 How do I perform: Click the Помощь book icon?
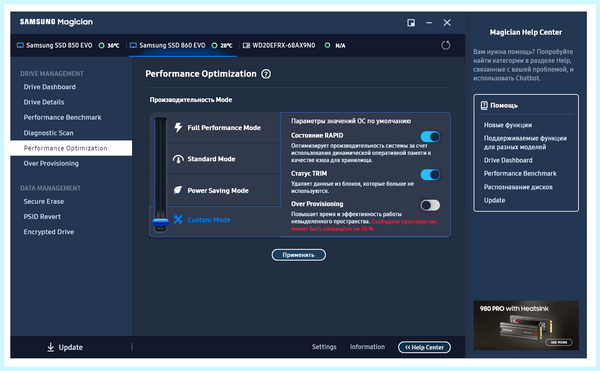pos(484,106)
